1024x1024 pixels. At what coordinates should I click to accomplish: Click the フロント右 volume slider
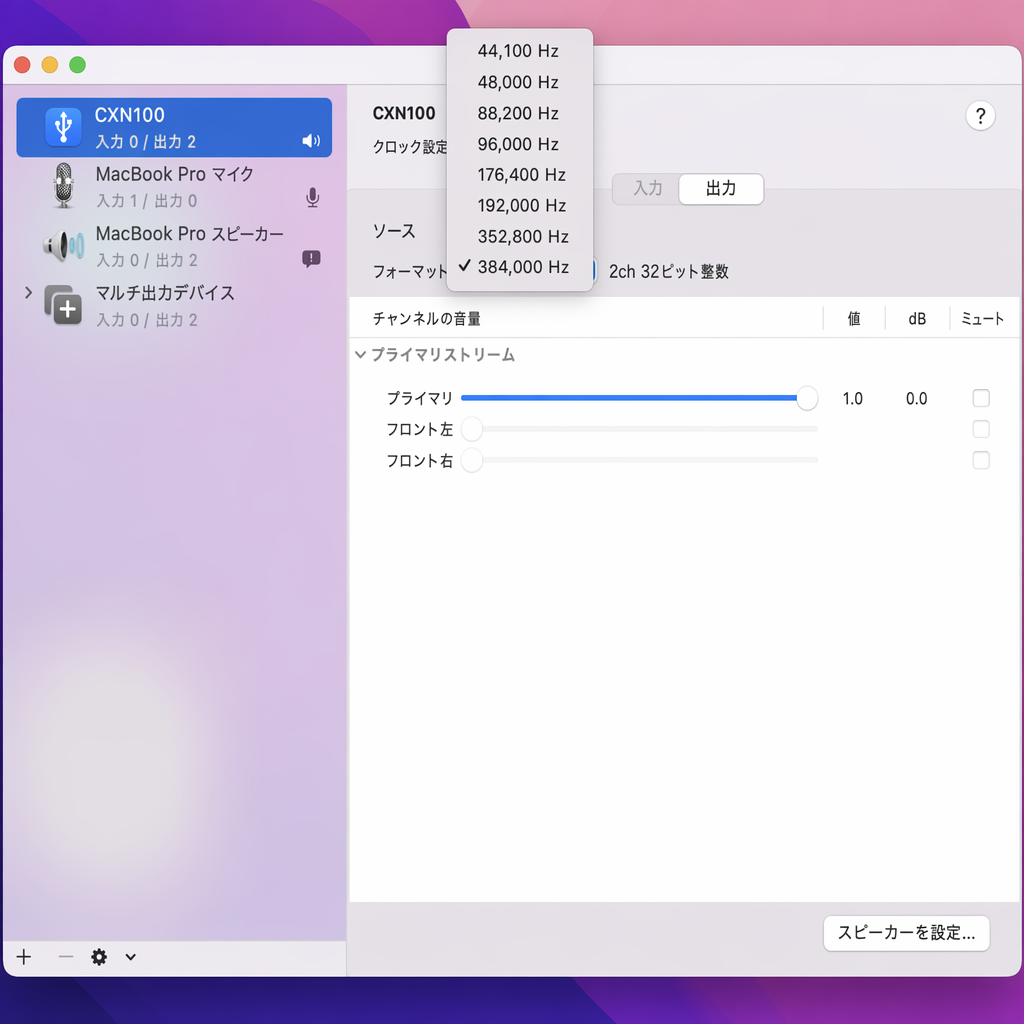pyautogui.click(x=640, y=460)
